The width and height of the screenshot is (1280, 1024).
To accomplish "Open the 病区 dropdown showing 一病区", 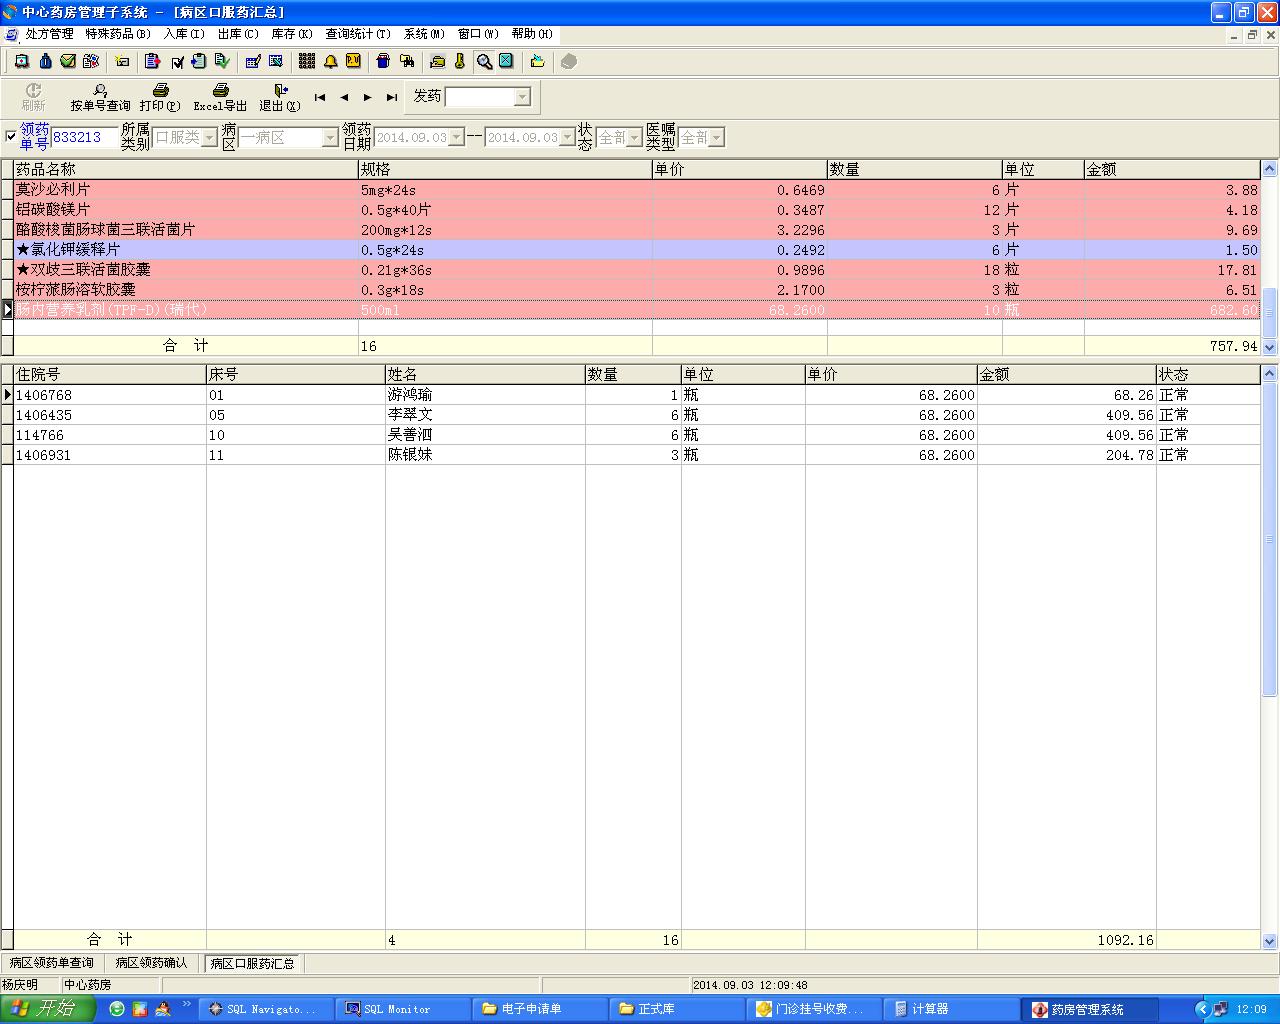I will [x=329, y=138].
